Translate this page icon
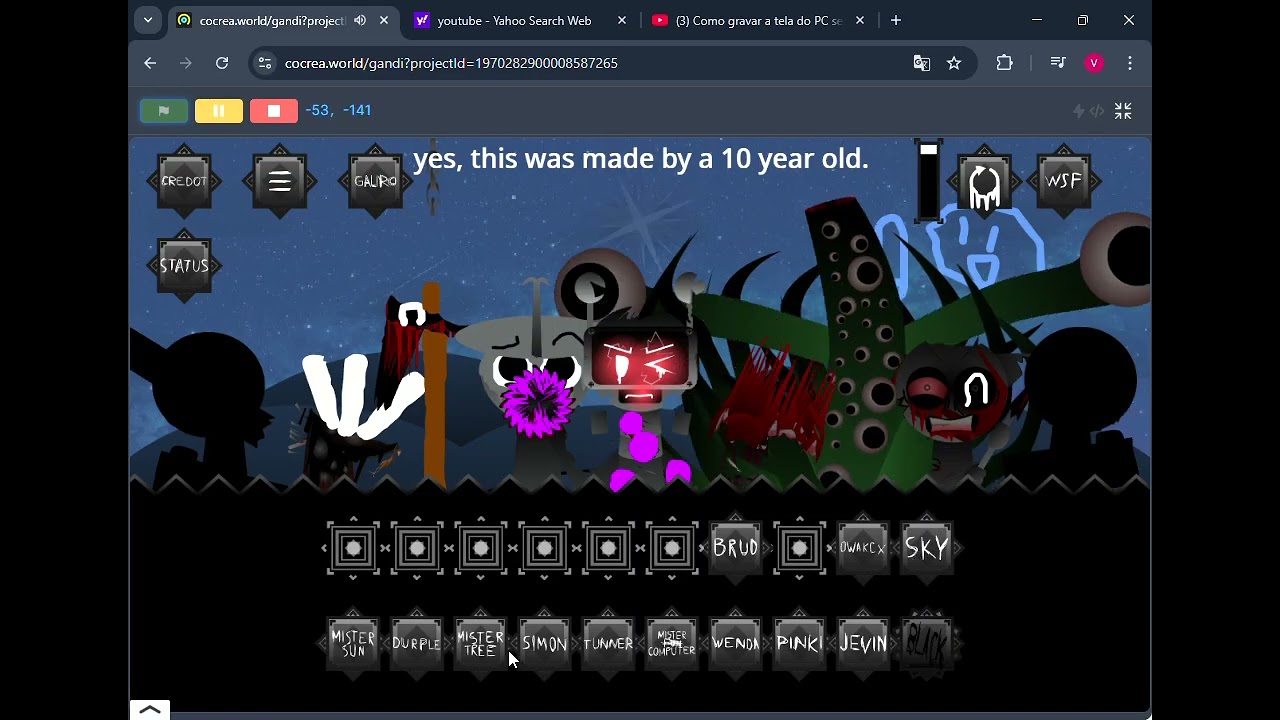The image size is (1280, 720). [x=922, y=63]
